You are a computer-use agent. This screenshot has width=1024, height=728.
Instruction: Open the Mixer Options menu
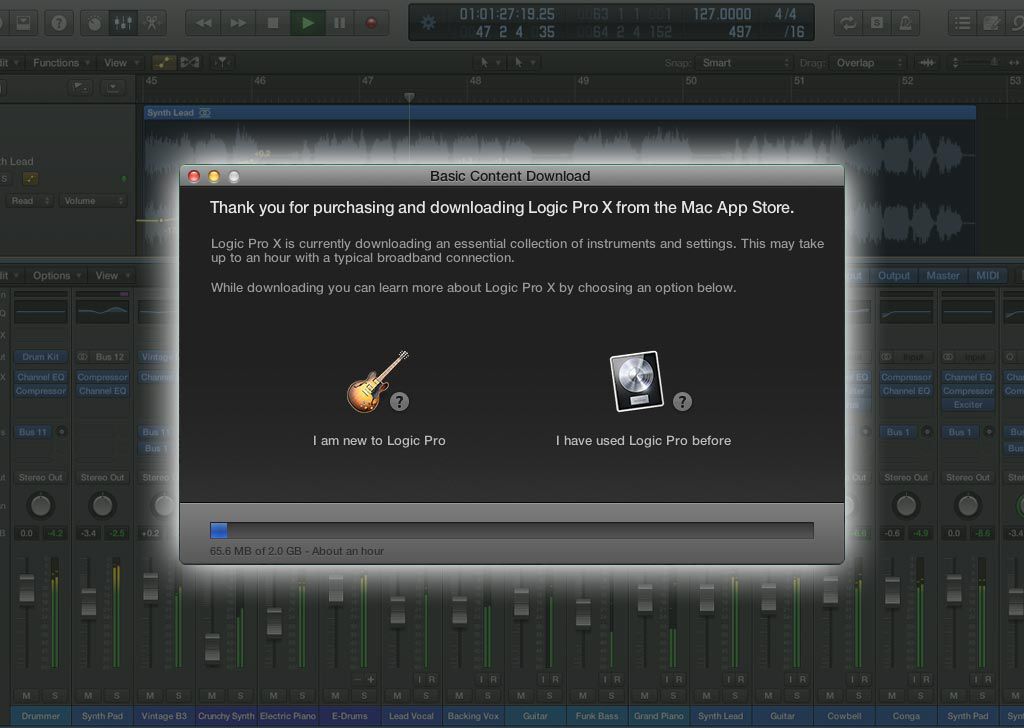57,276
